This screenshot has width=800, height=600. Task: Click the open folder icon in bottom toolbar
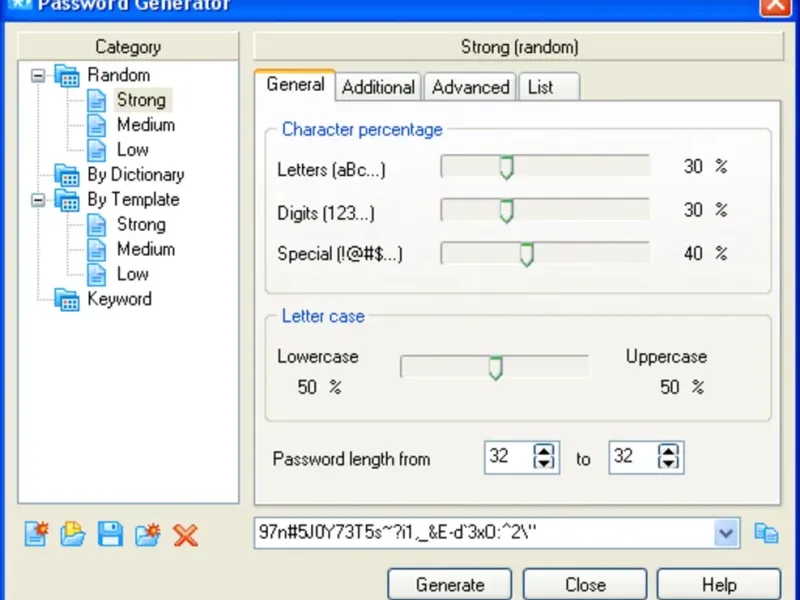coord(72,534)
